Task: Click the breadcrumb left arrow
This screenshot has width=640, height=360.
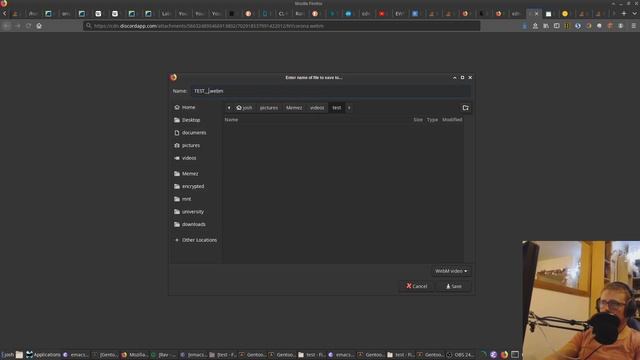Action: pyautogui.click(x=229, y=108)
